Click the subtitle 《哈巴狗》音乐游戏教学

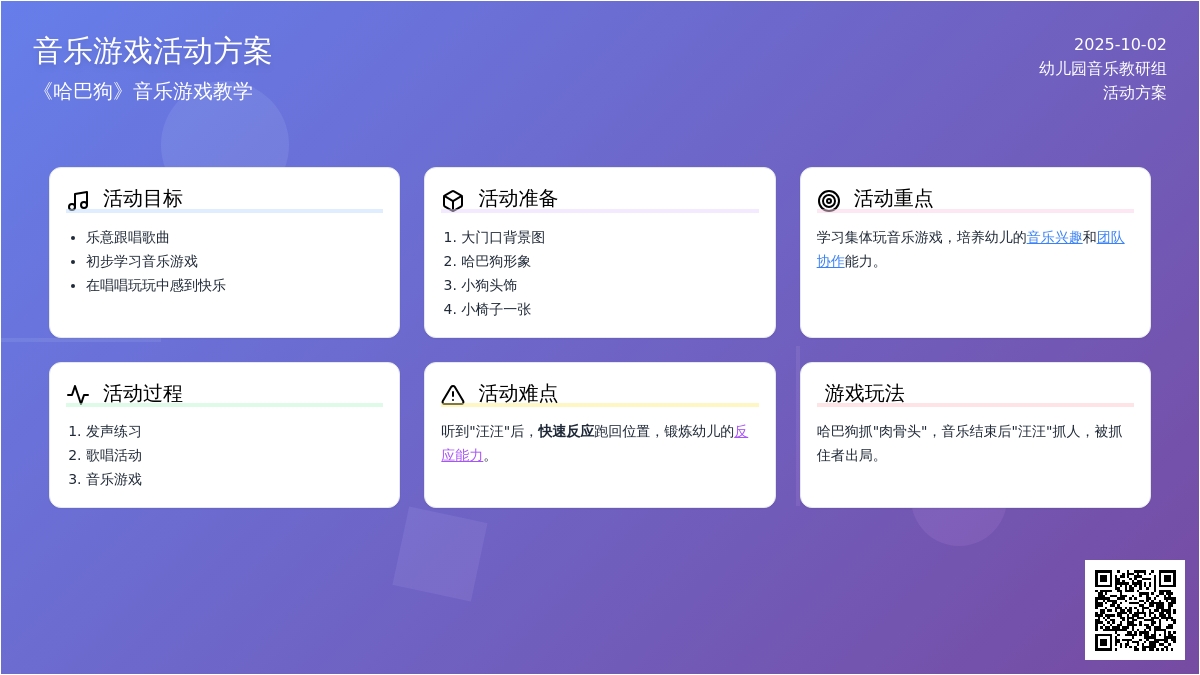[x=142, y=91]
